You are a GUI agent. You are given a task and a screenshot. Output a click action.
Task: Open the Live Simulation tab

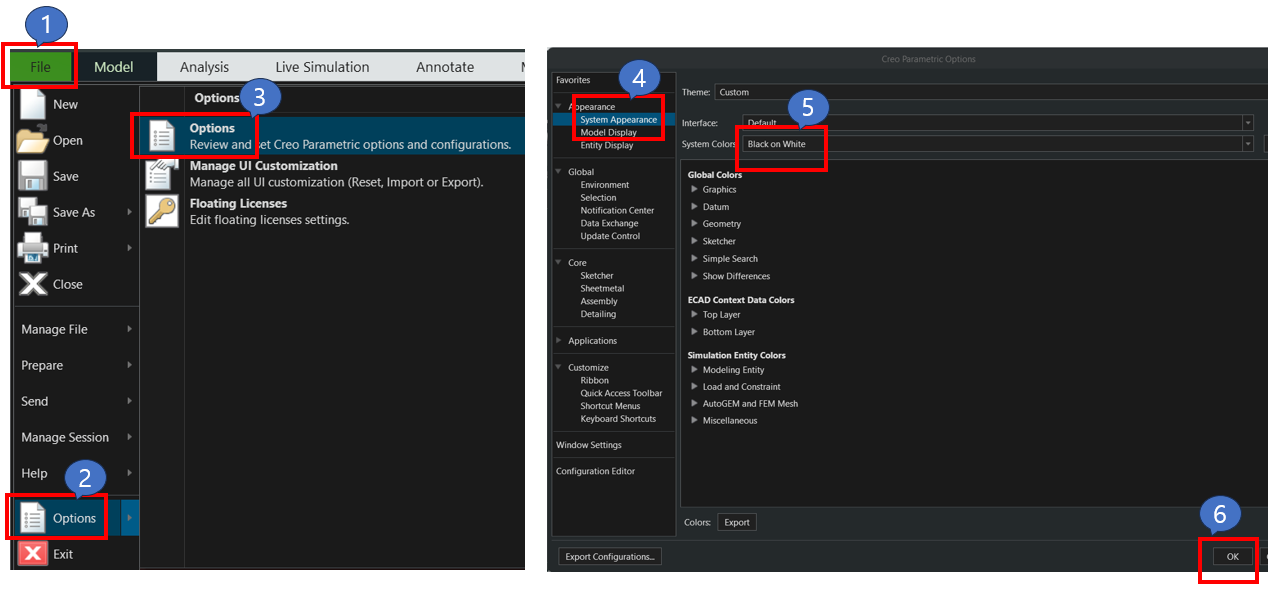pyautogui.click(x=322, y=67)
